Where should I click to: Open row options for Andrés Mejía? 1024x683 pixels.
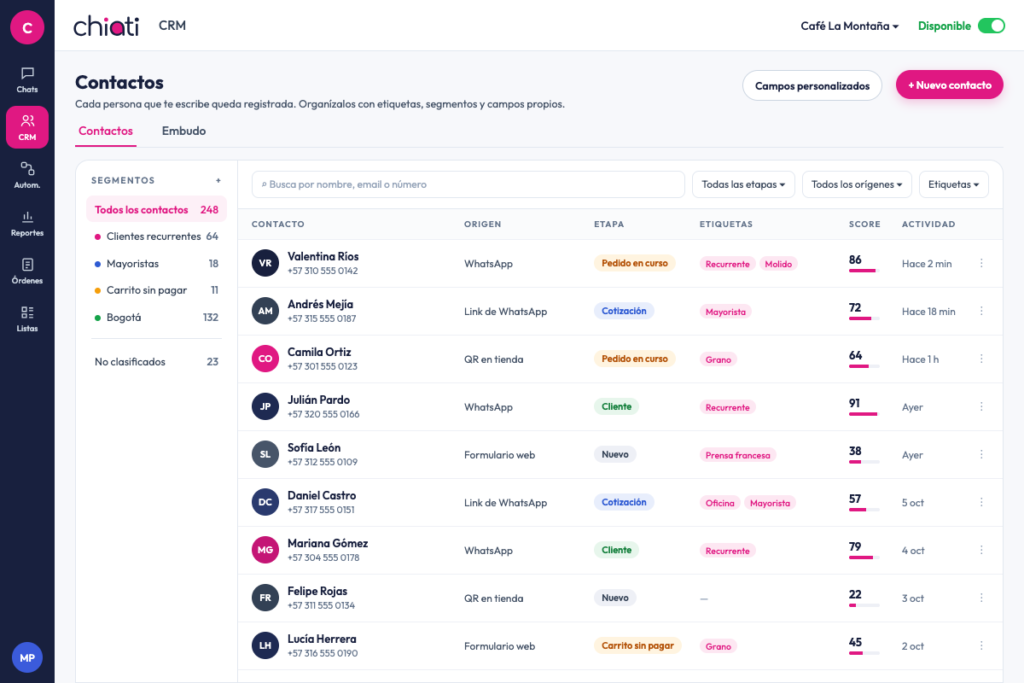pos(981,311)
